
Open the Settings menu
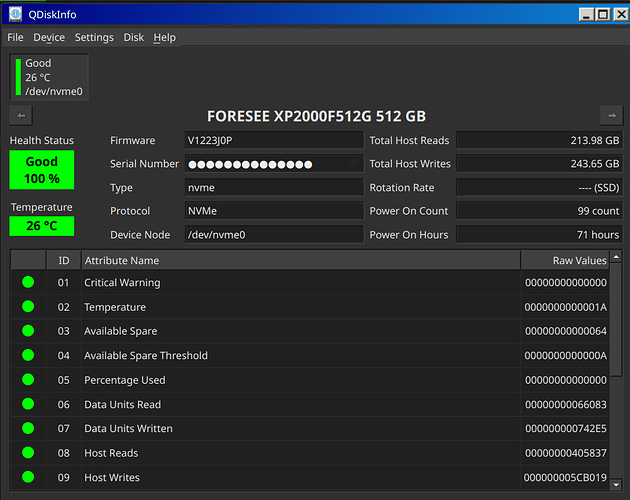(94, 37)
